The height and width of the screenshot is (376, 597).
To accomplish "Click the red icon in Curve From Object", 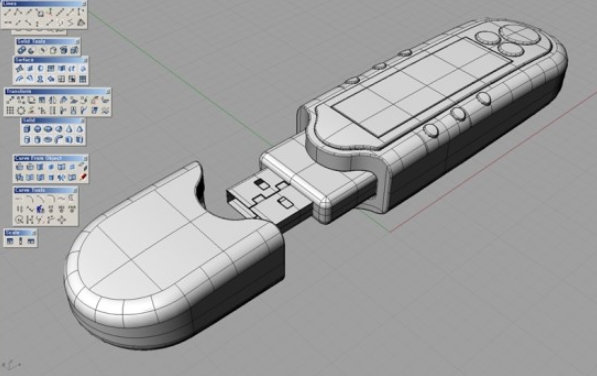I will tap(83, 177).
